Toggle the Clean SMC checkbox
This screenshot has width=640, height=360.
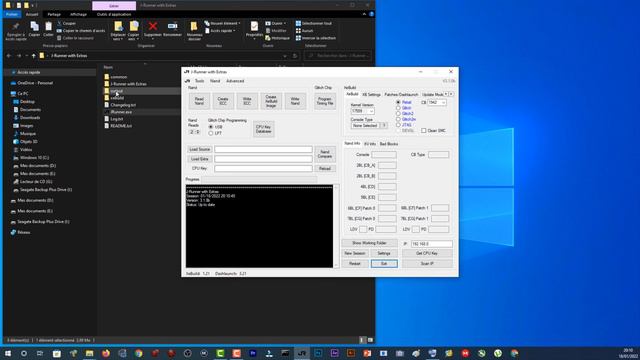pos(424,131)
